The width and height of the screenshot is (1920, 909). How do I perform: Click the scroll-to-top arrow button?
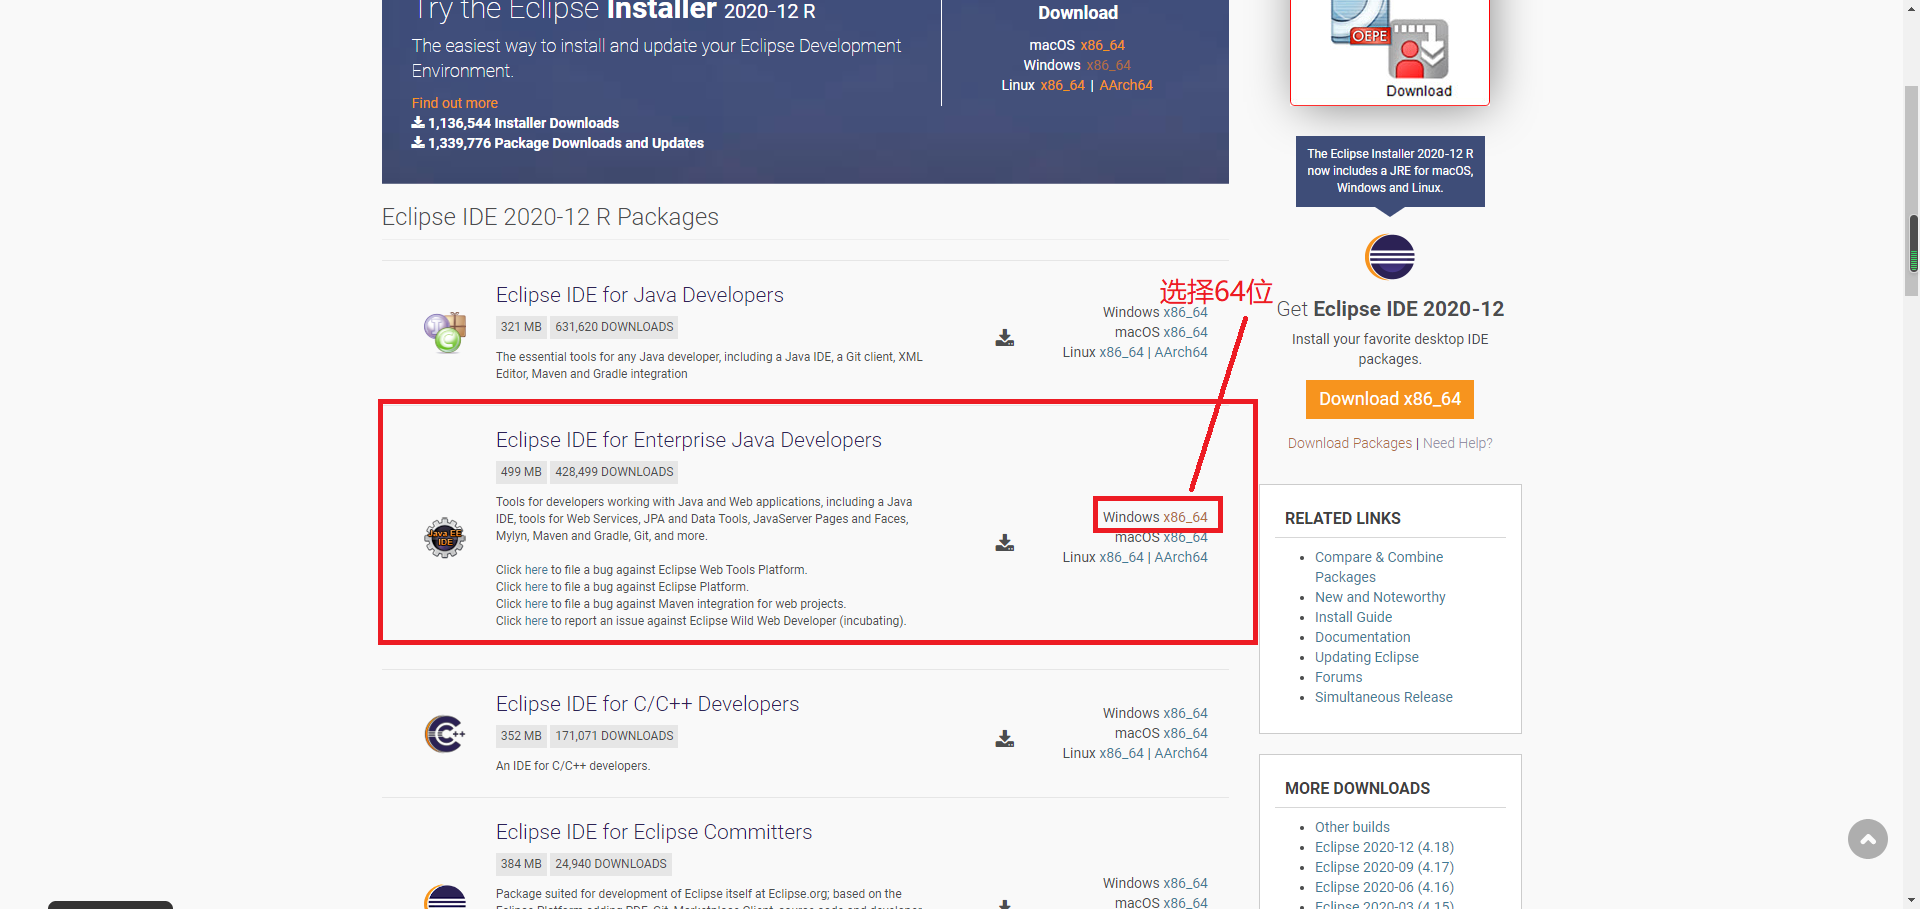(x=1868, y=840)
